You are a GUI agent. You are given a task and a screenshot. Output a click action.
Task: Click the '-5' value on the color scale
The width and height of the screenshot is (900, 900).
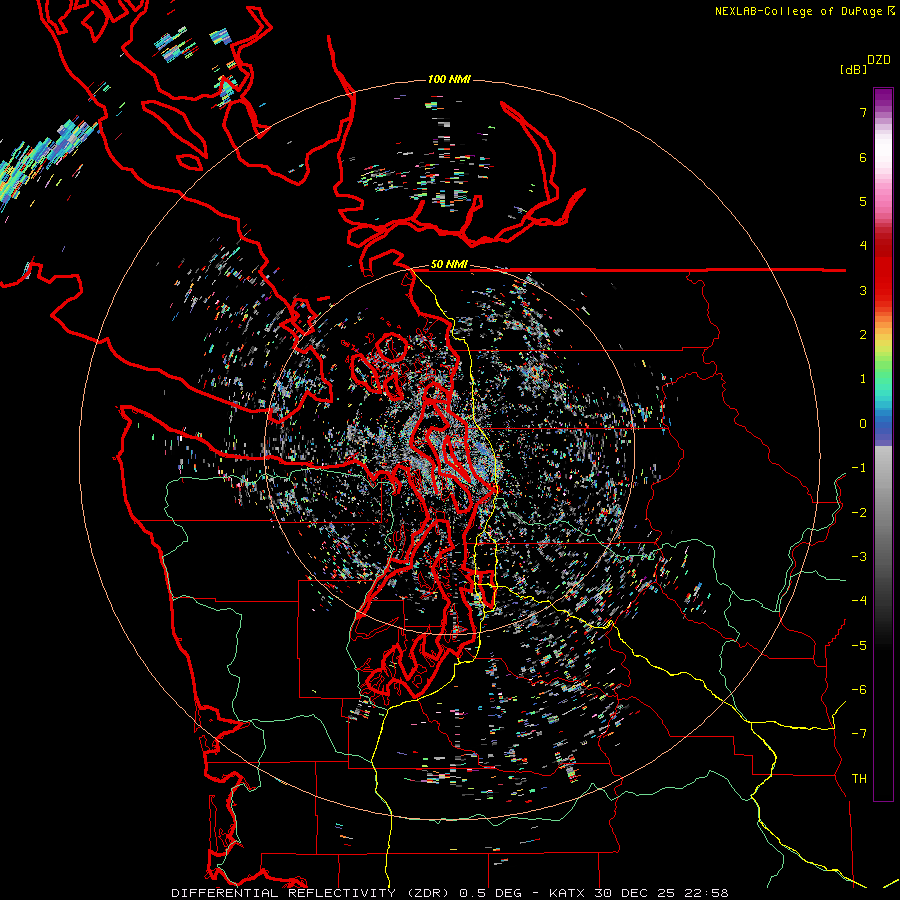tap(859, 646)
